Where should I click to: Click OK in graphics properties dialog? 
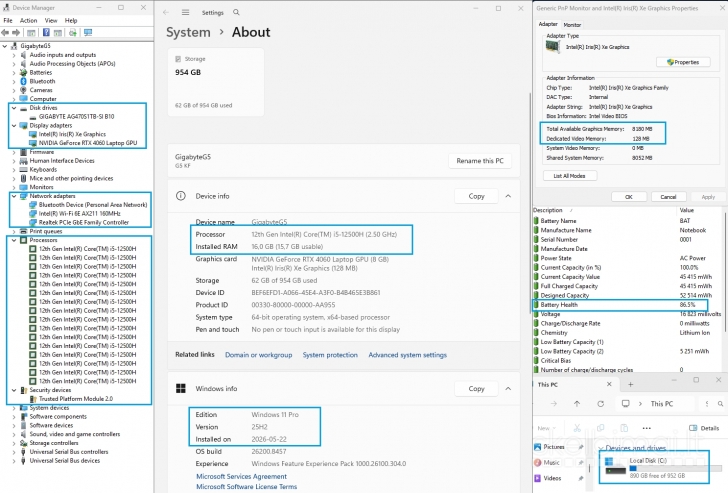(629, 197)
